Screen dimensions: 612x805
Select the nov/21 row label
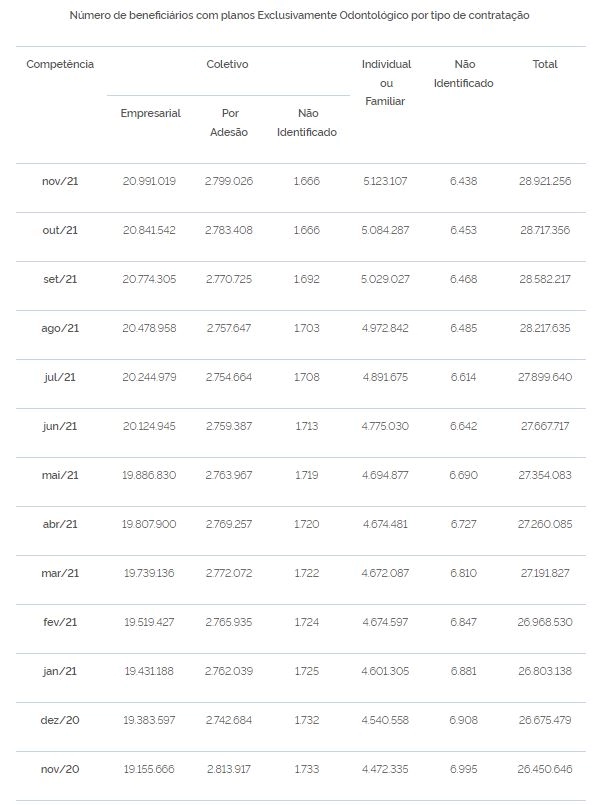tap(60, 181)
